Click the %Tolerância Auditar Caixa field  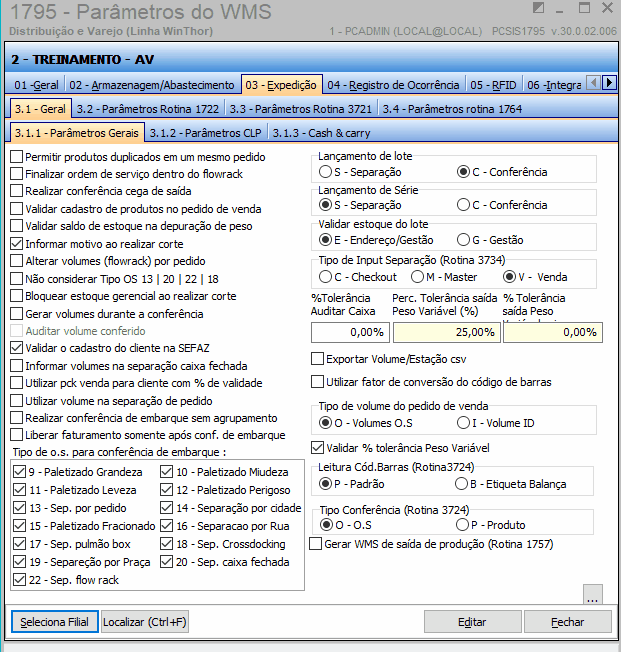coord(350,332)
